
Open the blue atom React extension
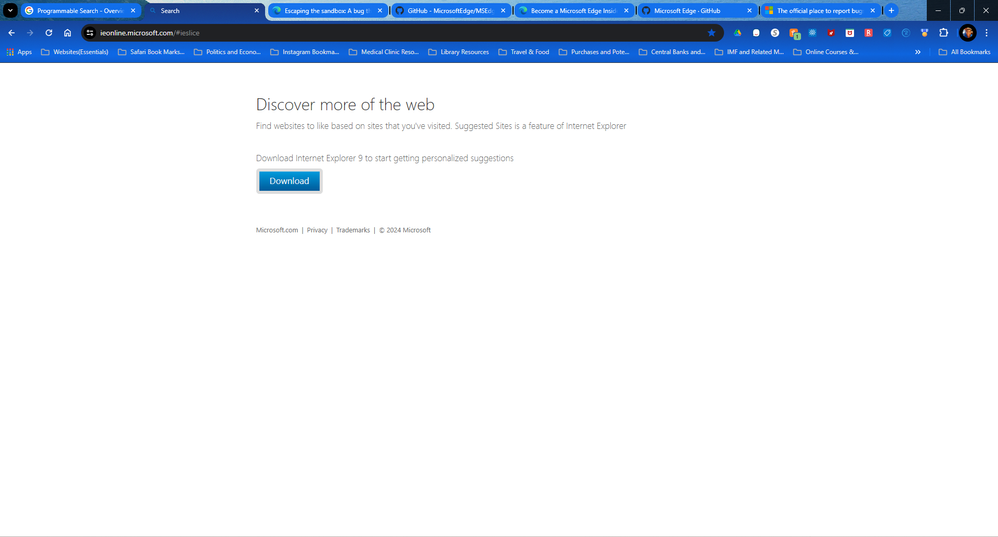(x=812, y=32)
